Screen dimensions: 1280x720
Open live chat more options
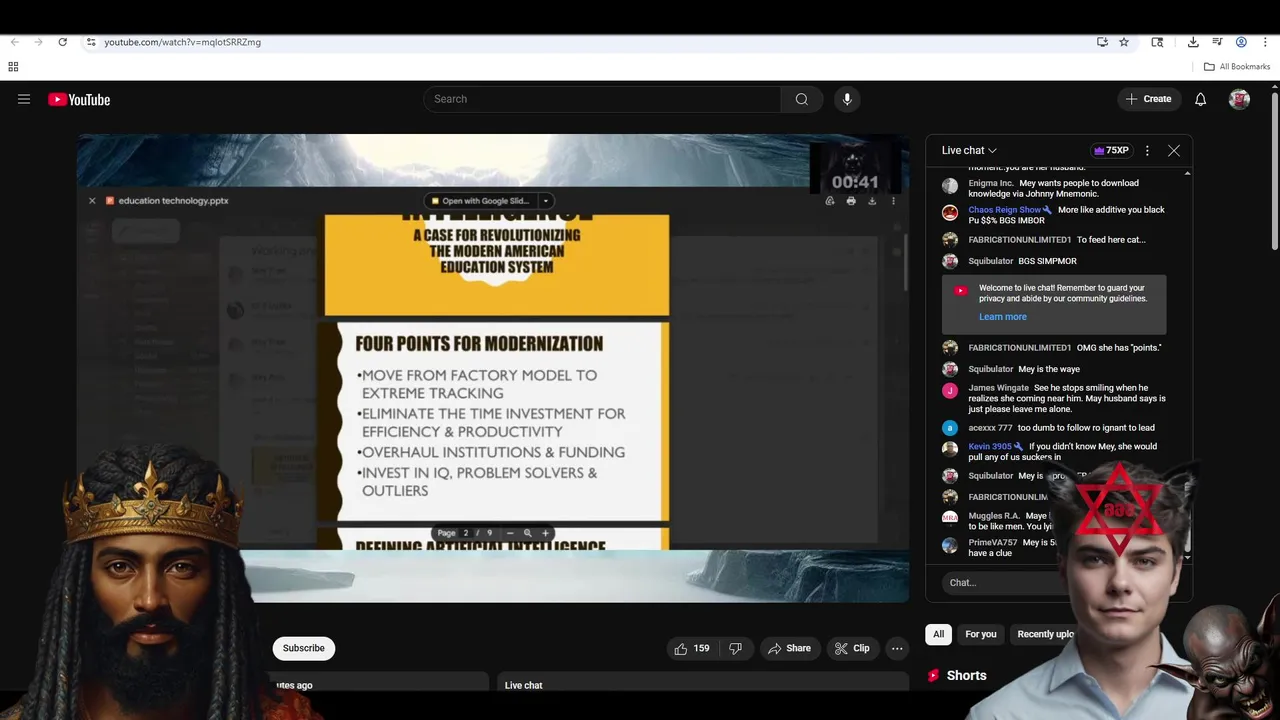point(1147,150)
